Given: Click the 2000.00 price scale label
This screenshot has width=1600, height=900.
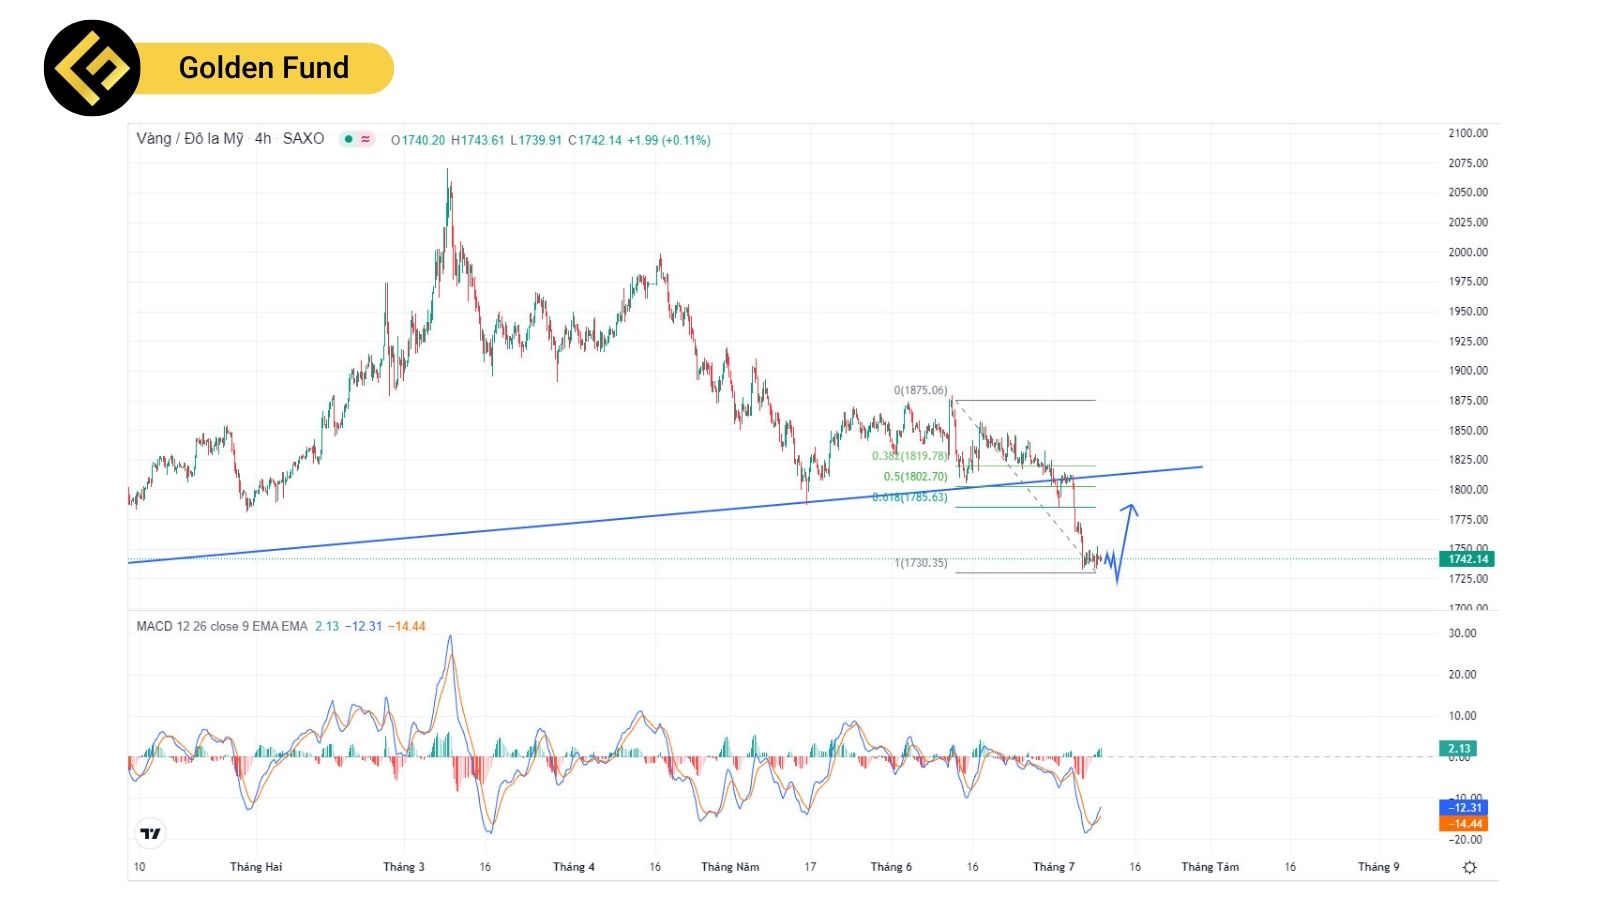Looking at the screenshot, I should (x=1468, y=252).
